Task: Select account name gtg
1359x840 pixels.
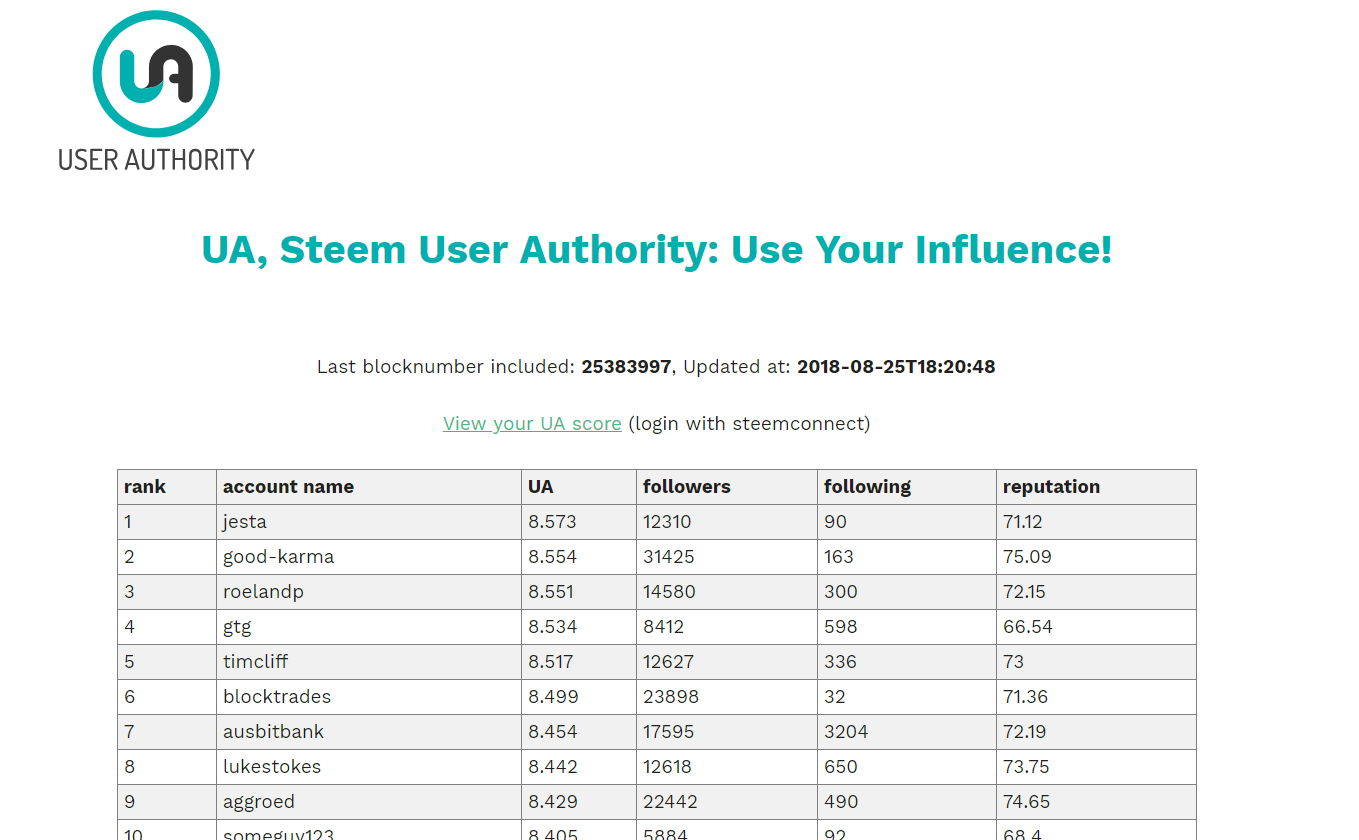Action: 237,627
